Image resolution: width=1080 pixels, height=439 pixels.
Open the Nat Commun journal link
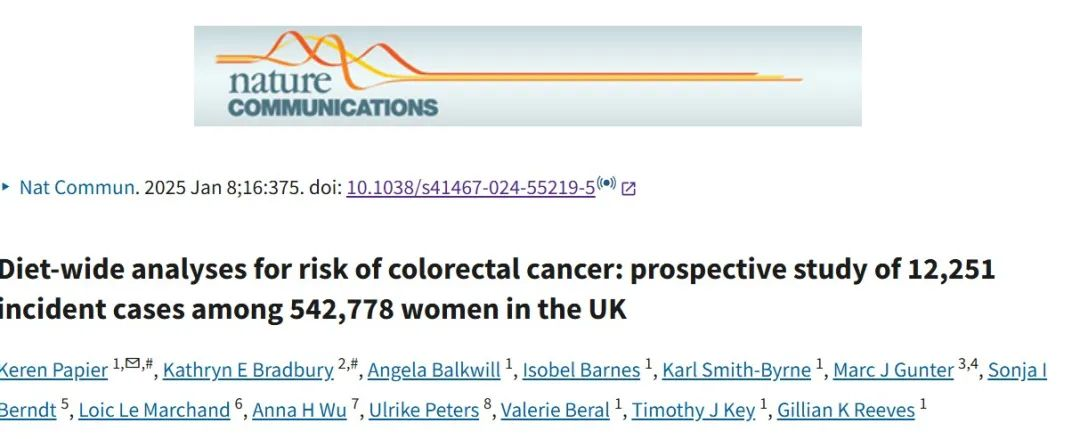[x=77, y=188]
